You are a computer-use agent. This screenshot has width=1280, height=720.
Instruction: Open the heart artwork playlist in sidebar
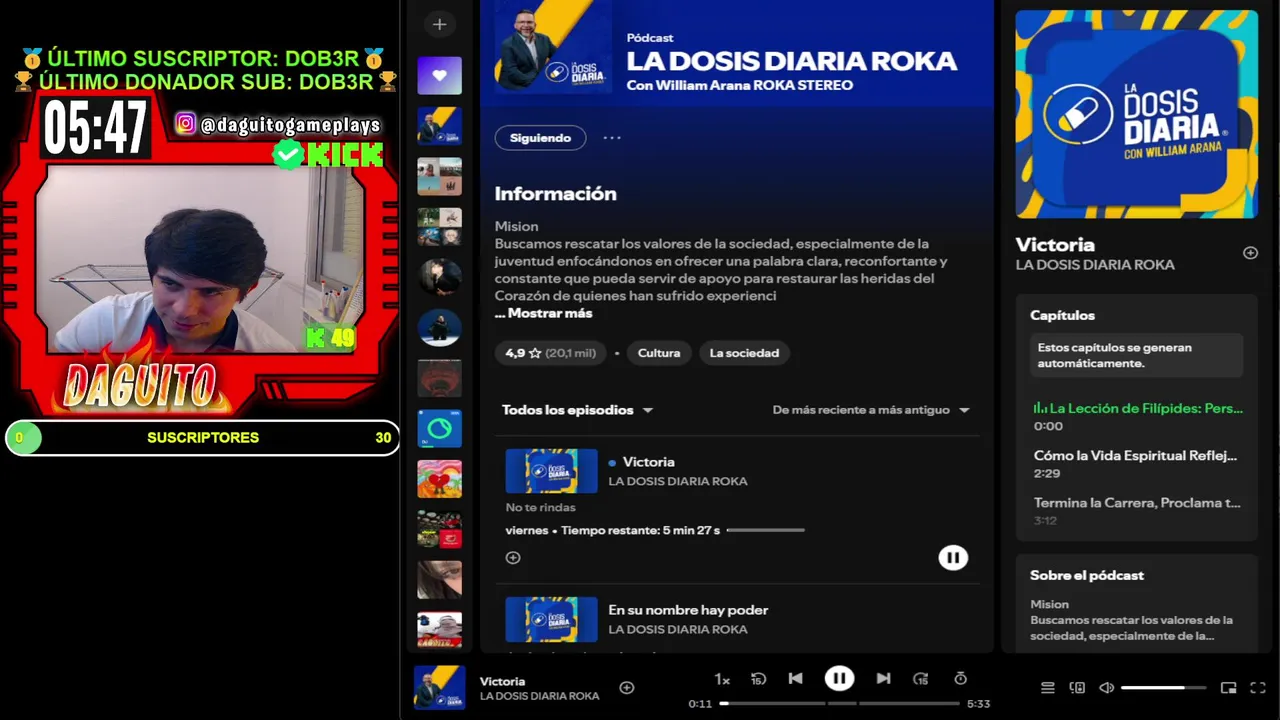(439, 479)
